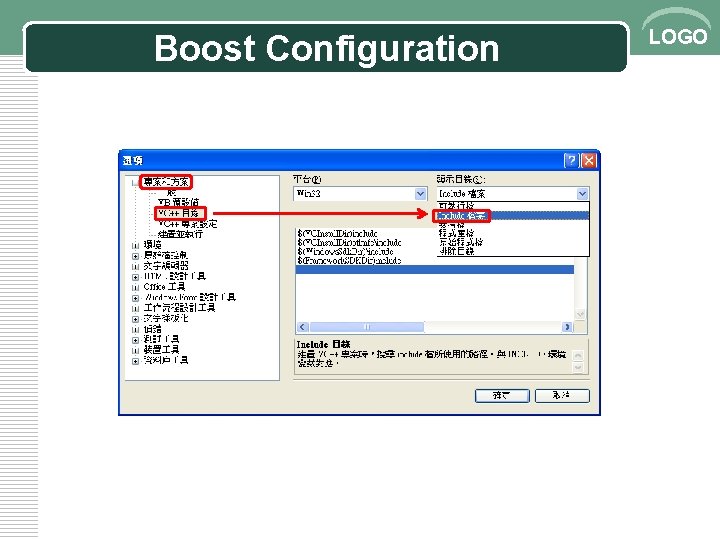The height and width of the screenshot is (540, 720).
Task: Expand the 裝置工具 tree node
Action: coord(135,351)
